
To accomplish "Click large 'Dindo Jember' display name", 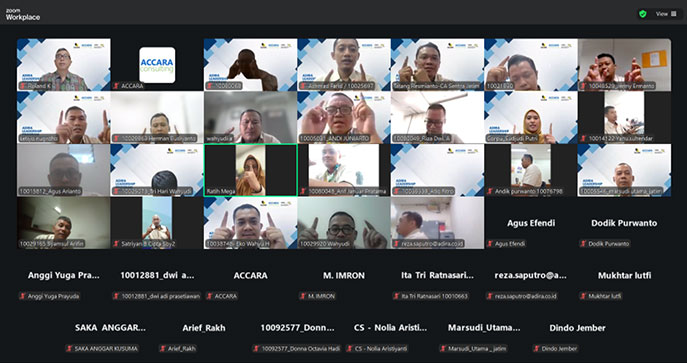I will 577,328.
